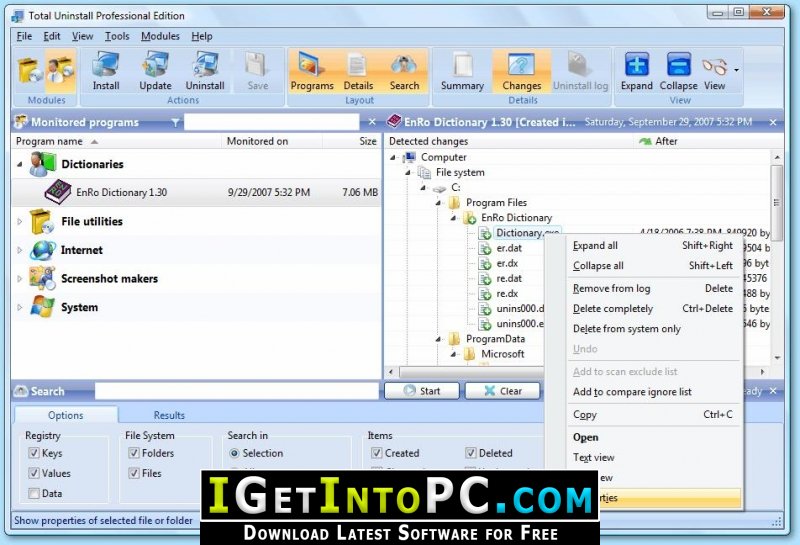Expand the System group
The height and width of the screenshot is (545, 800).
pos(20,307)
